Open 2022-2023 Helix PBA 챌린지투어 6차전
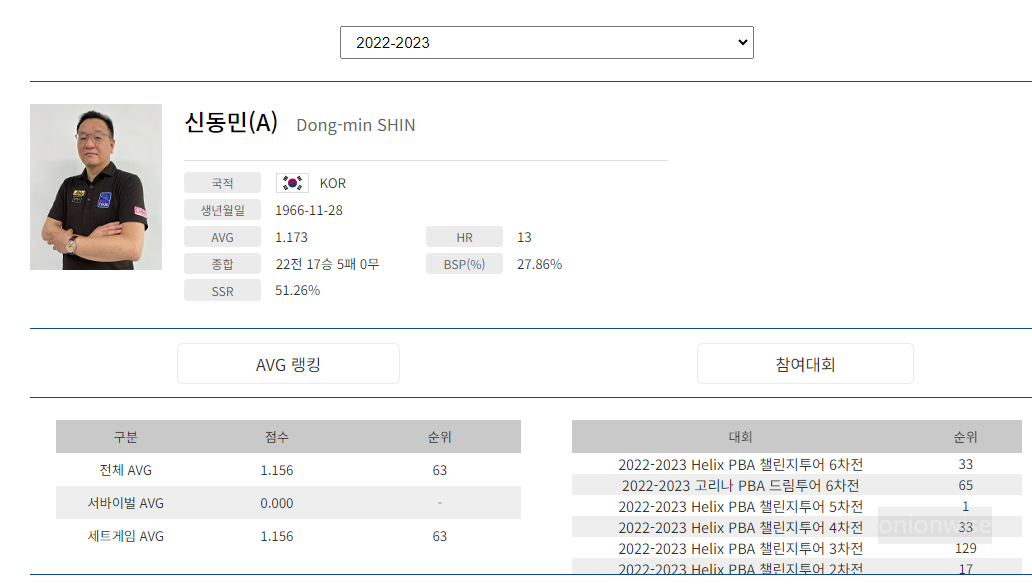The height and width of the screenshot is (584, 1032). (x=740, y=464)
